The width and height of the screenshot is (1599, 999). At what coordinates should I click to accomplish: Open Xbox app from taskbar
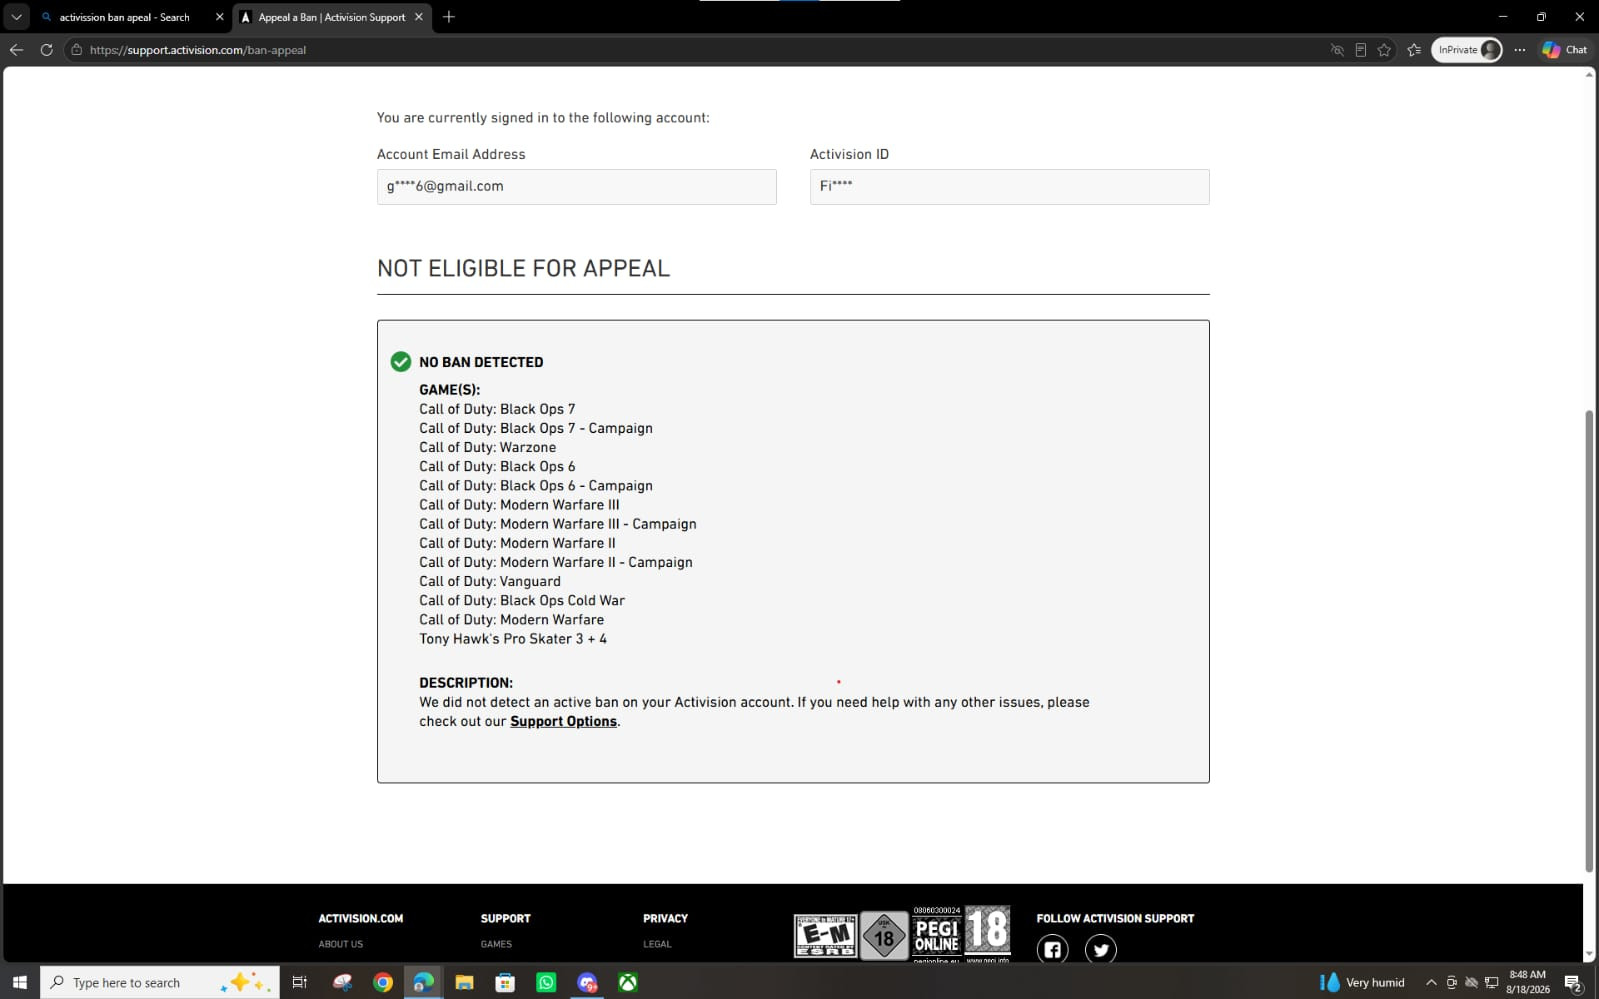point(628,982)
